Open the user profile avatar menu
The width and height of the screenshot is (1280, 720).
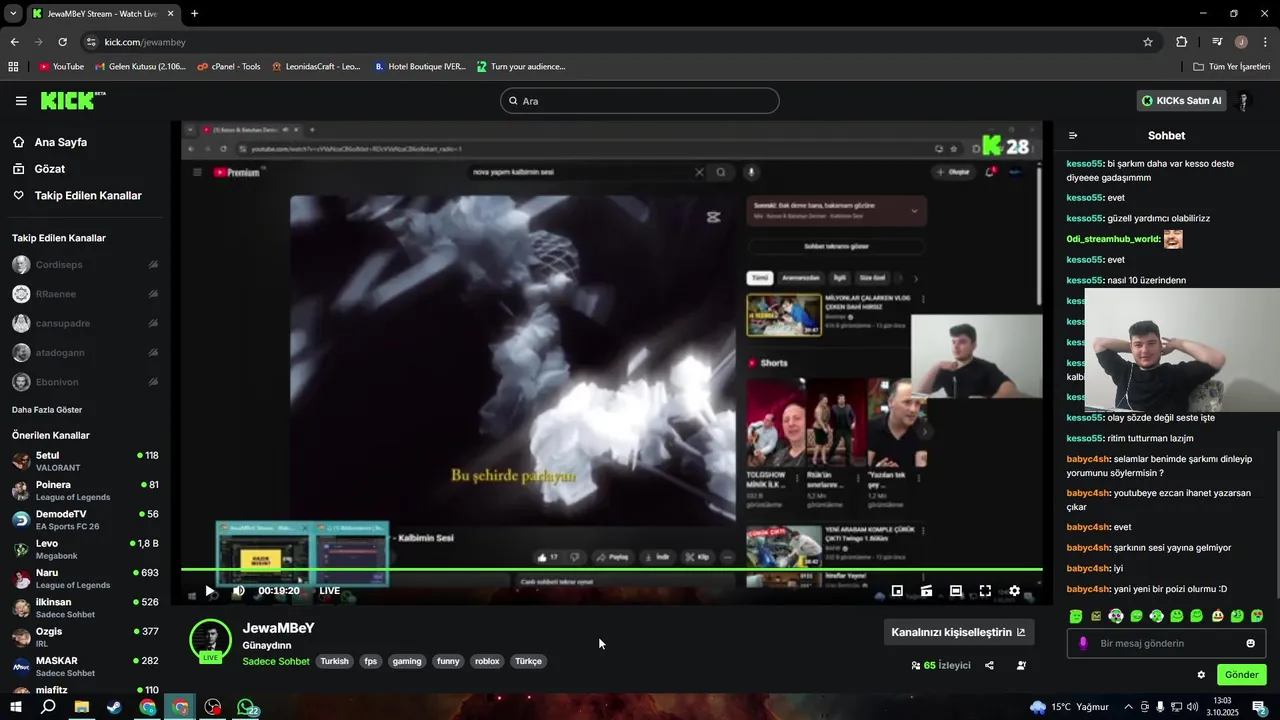(1244, 101)
